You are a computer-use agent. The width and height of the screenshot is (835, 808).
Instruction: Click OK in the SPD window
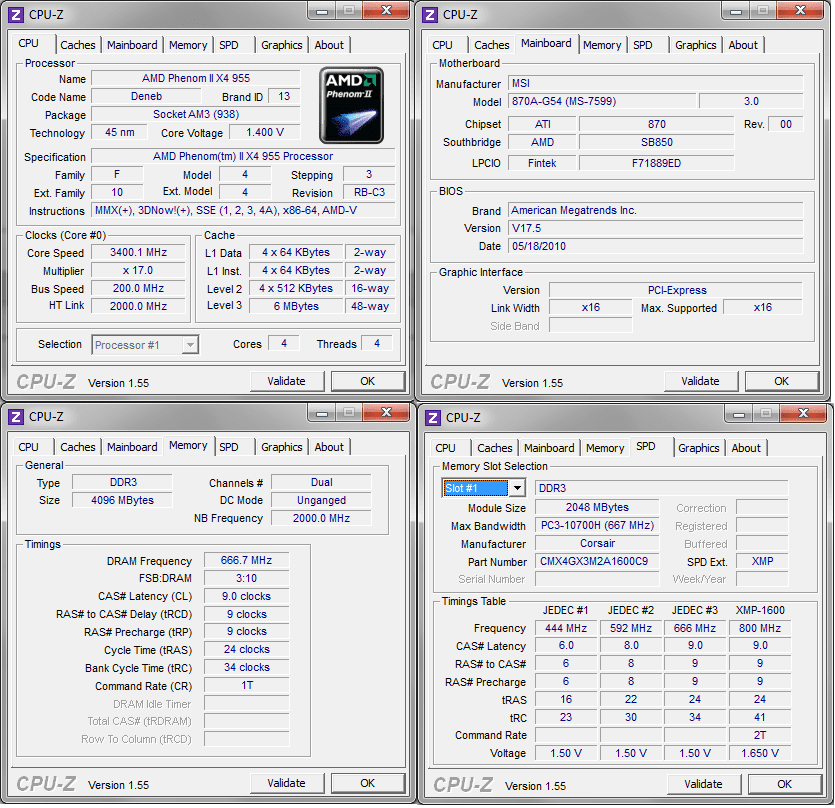coord(784,785)
